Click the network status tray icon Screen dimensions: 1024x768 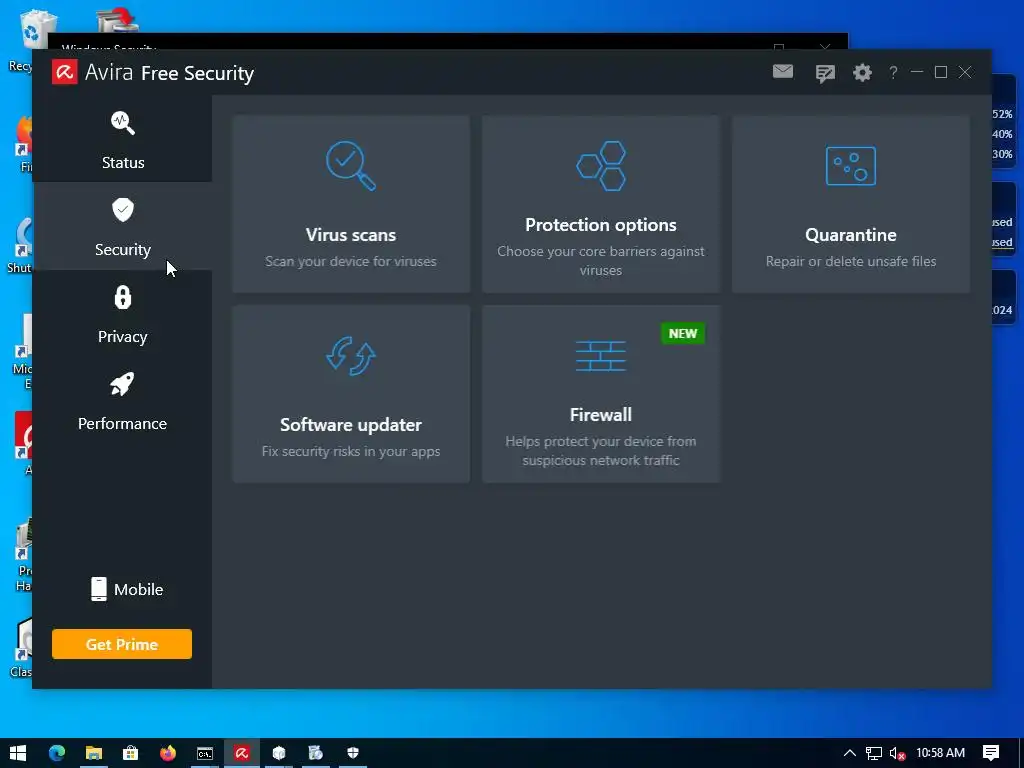tap(874, 753)
